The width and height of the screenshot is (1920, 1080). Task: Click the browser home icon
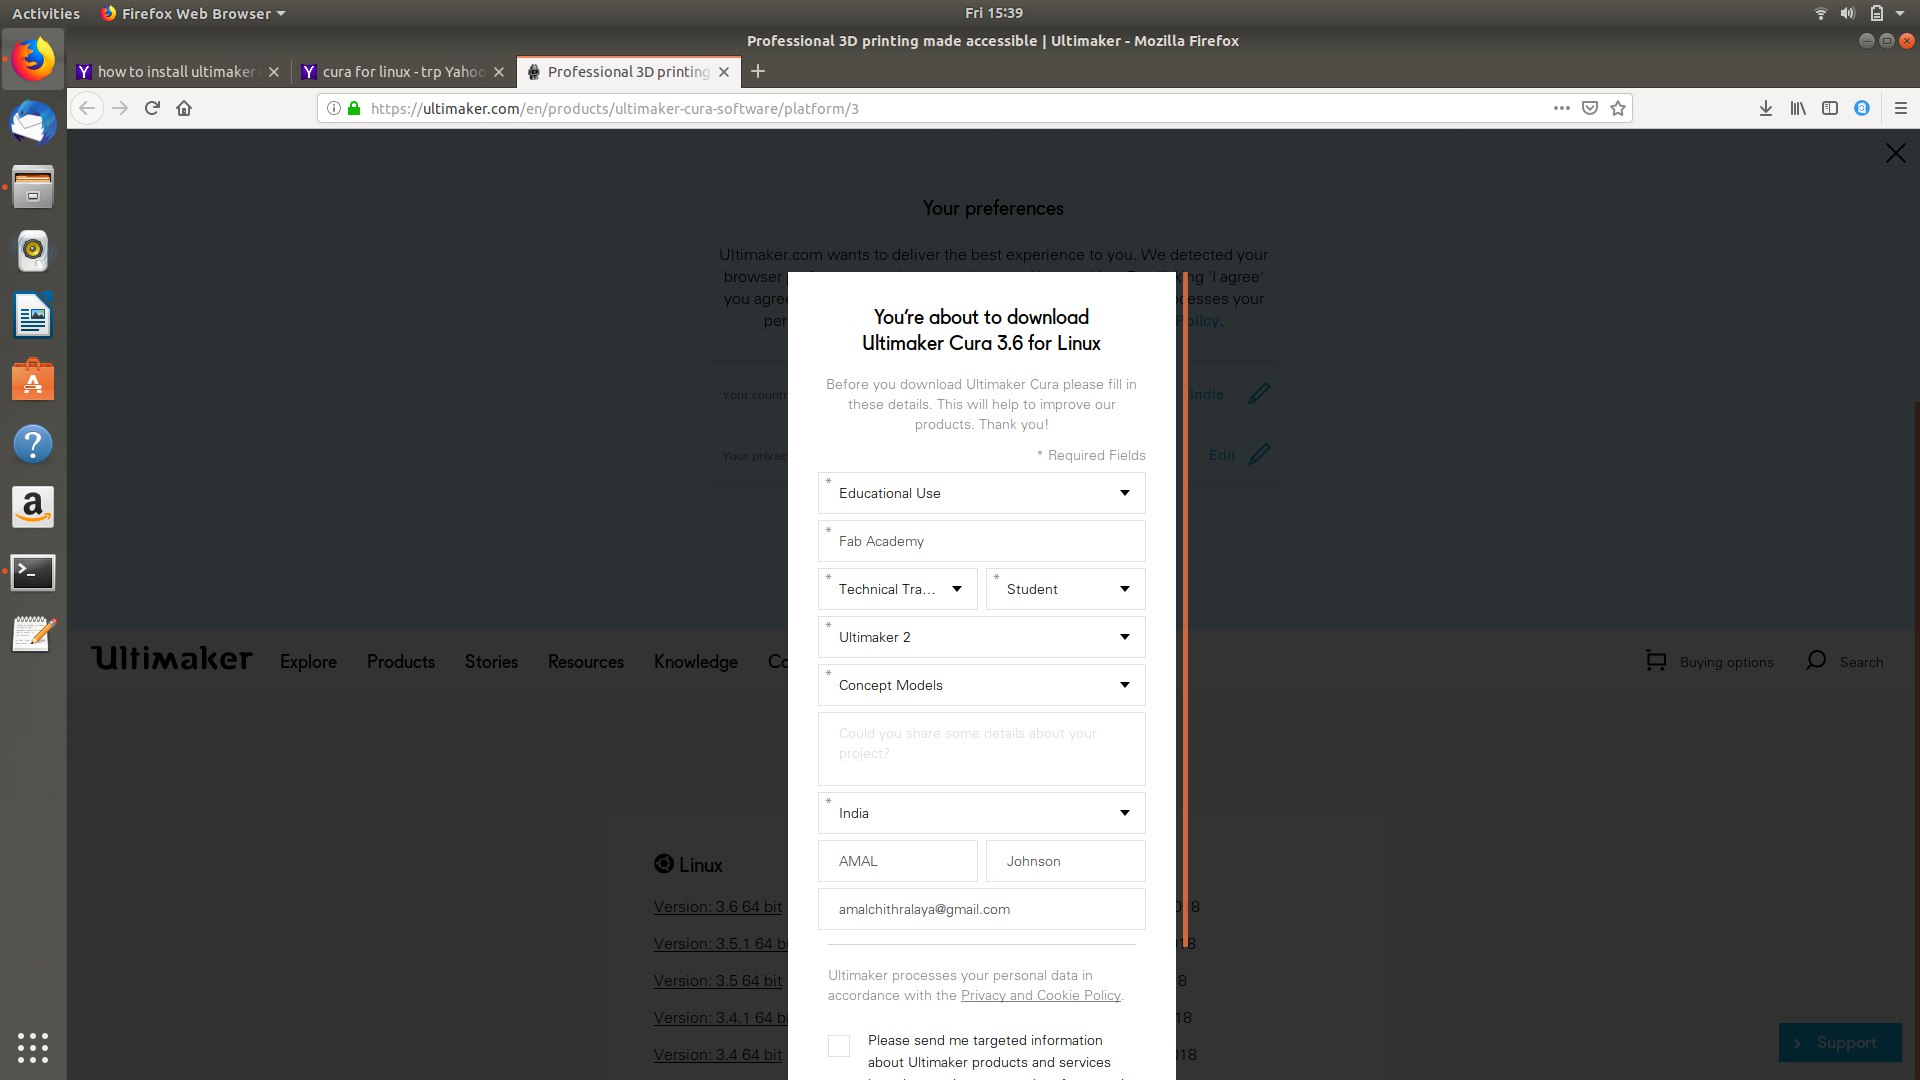tap(184, 108)
